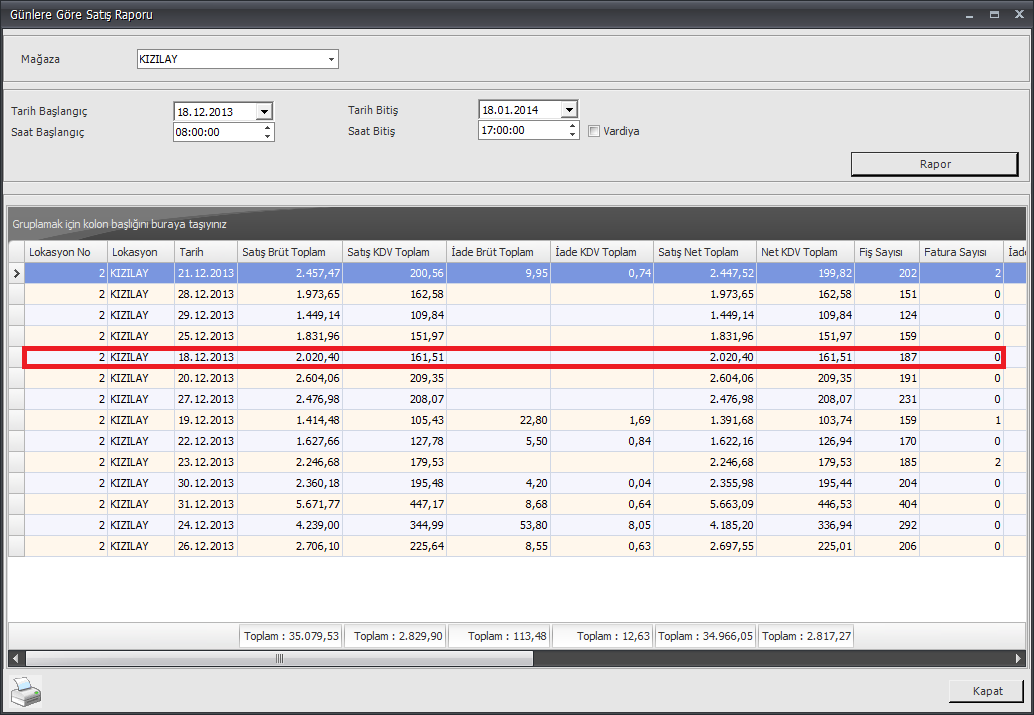Select the current row indicator arrow
Screen dimensions: 1034x715
[16, 273]
